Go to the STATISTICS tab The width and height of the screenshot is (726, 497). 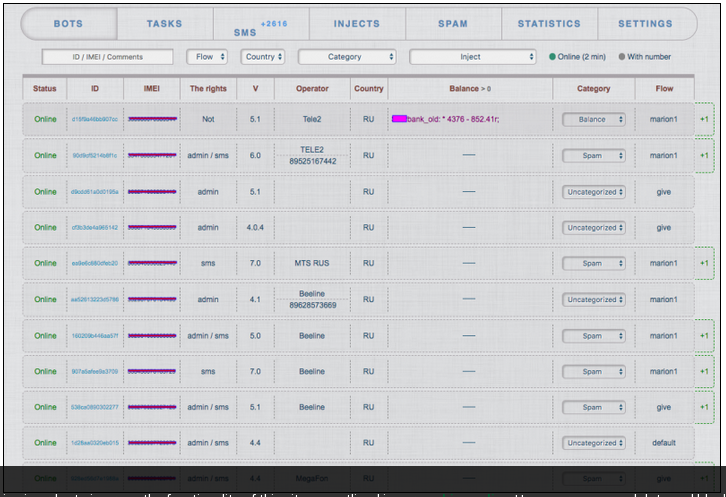point(548,24)
